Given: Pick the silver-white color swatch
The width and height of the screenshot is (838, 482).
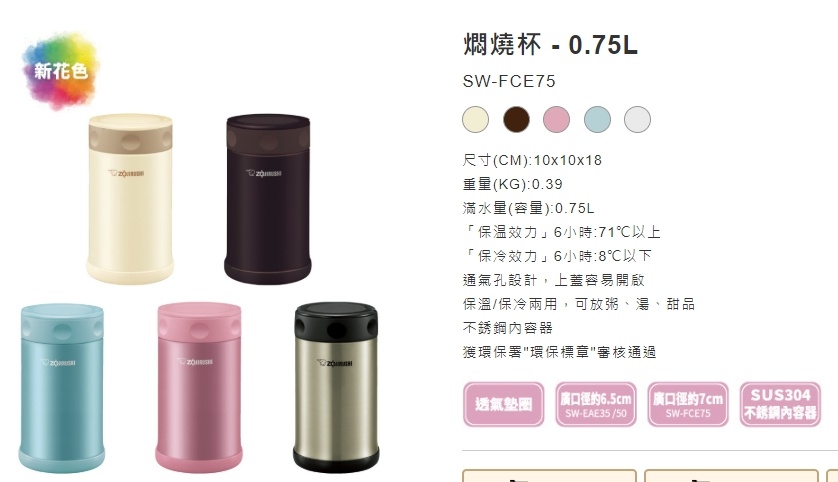Looking at the screenshot, I should point(637,119).
